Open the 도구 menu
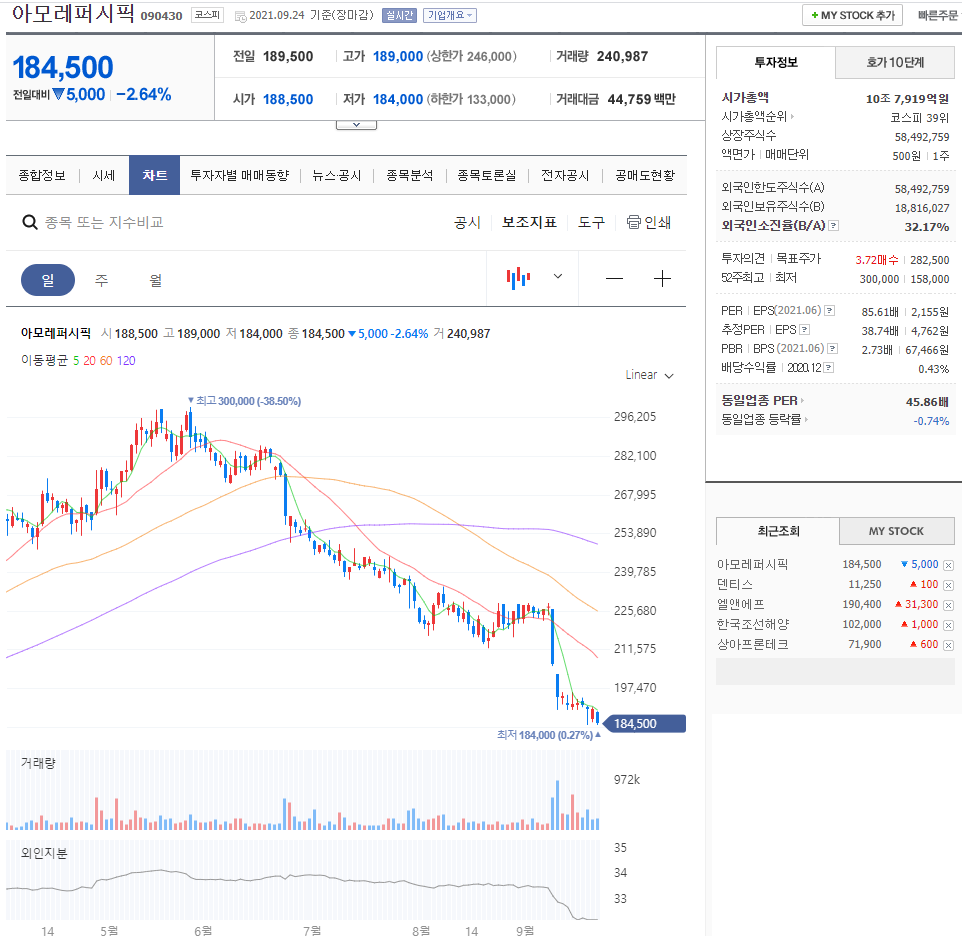This screenshot has width=962, height=936. 591,222
